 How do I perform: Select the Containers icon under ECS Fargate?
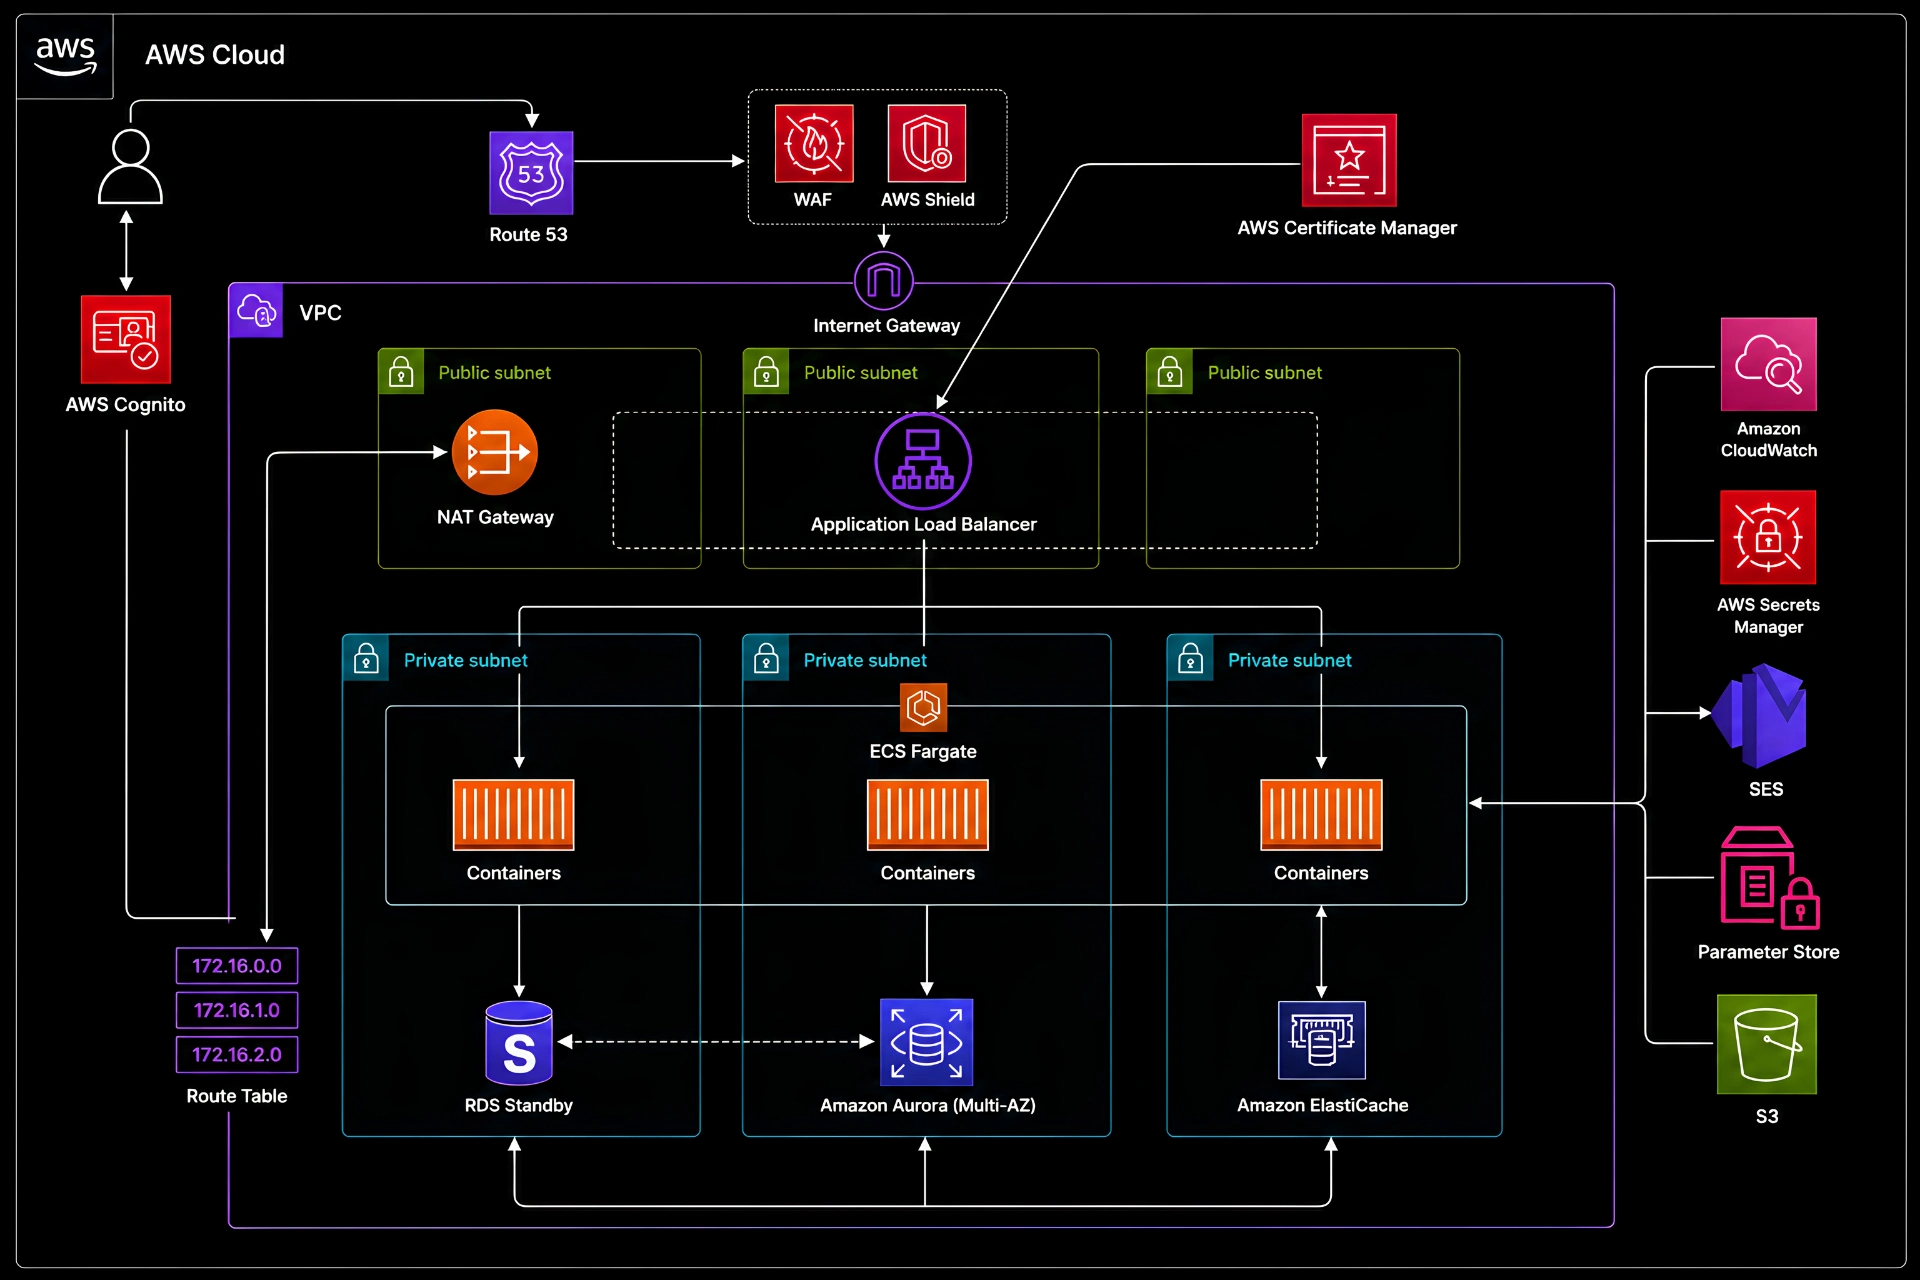coord(928,815)
